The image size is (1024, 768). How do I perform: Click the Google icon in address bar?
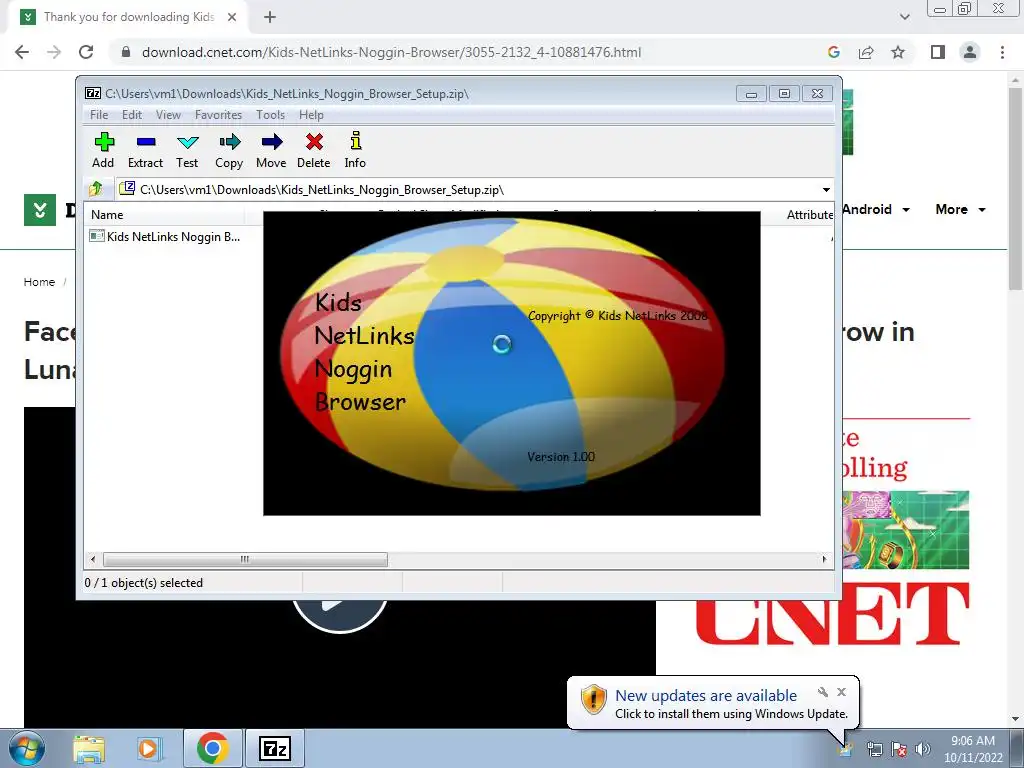point(833,52)
